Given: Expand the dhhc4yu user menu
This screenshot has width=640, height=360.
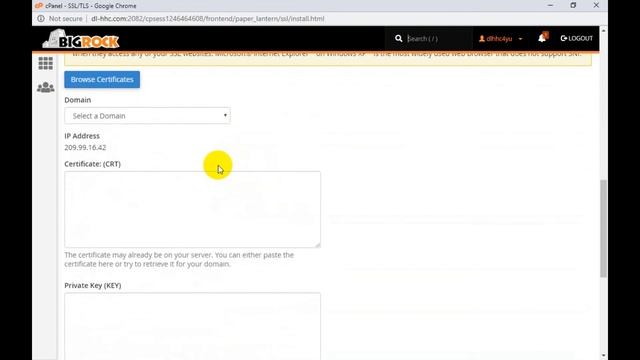Looking at the screenshot, I should click(500, 38).
